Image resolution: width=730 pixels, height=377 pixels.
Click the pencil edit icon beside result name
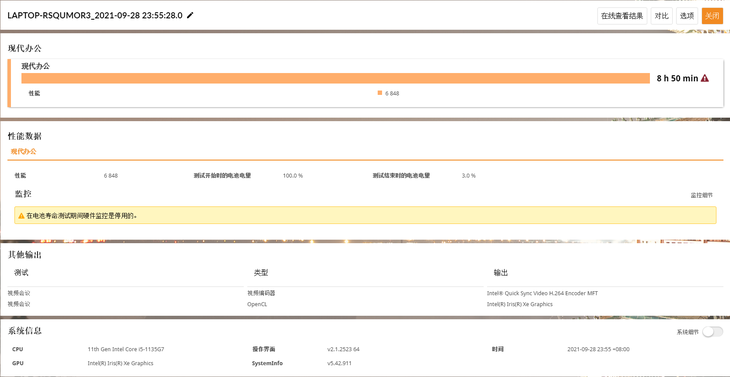[x=190, y=15]
